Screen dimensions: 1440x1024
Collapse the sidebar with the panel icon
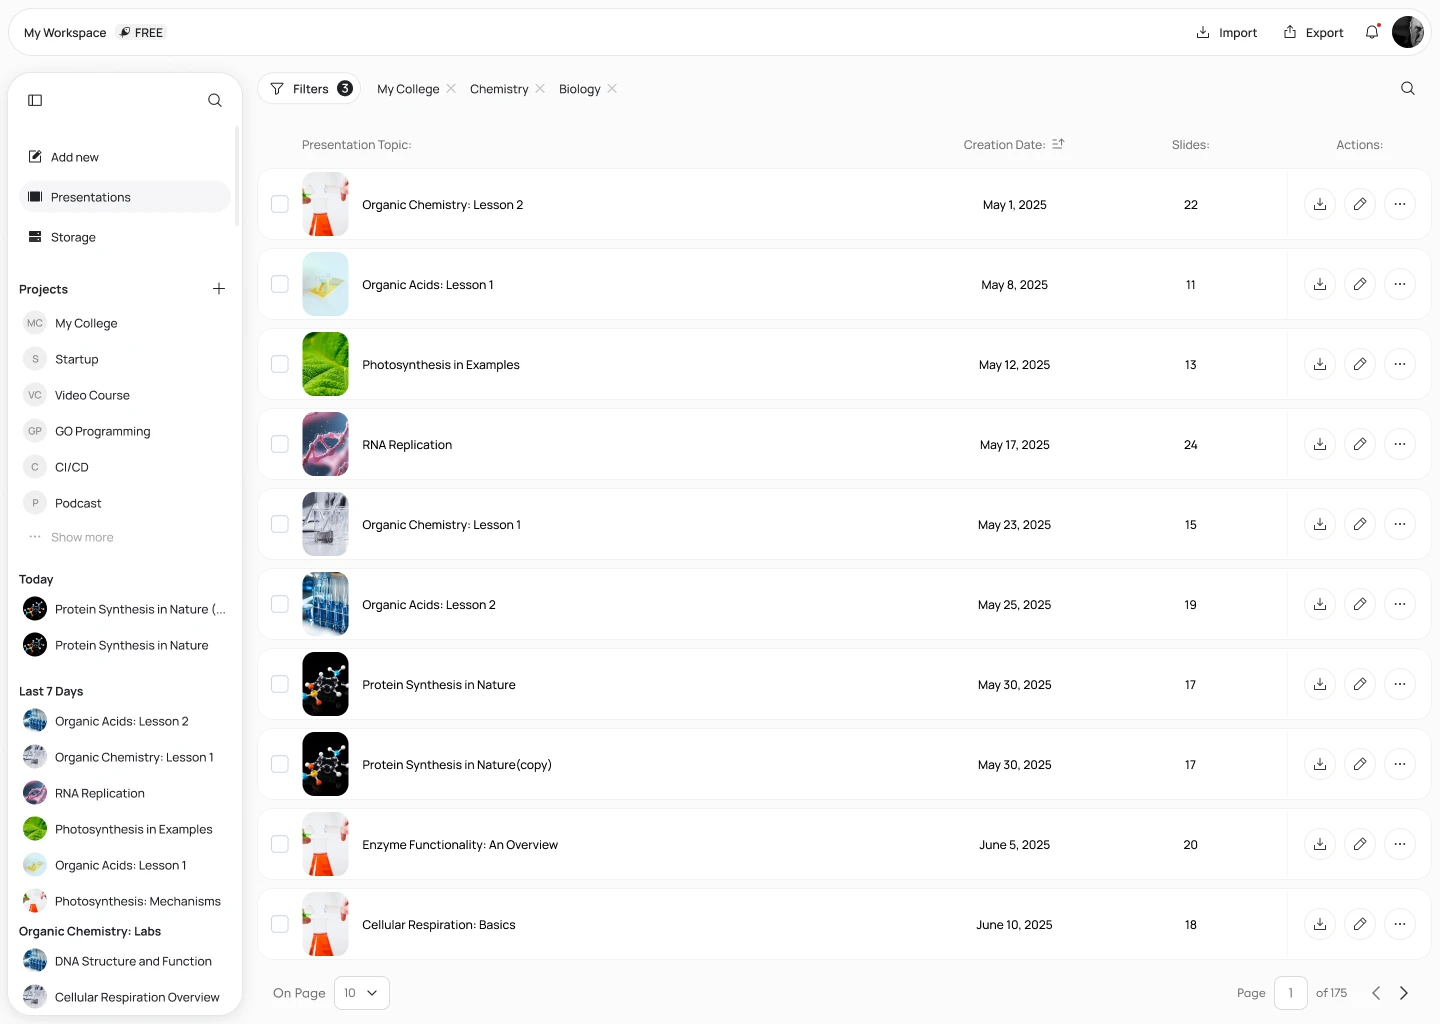coord(35,100)
